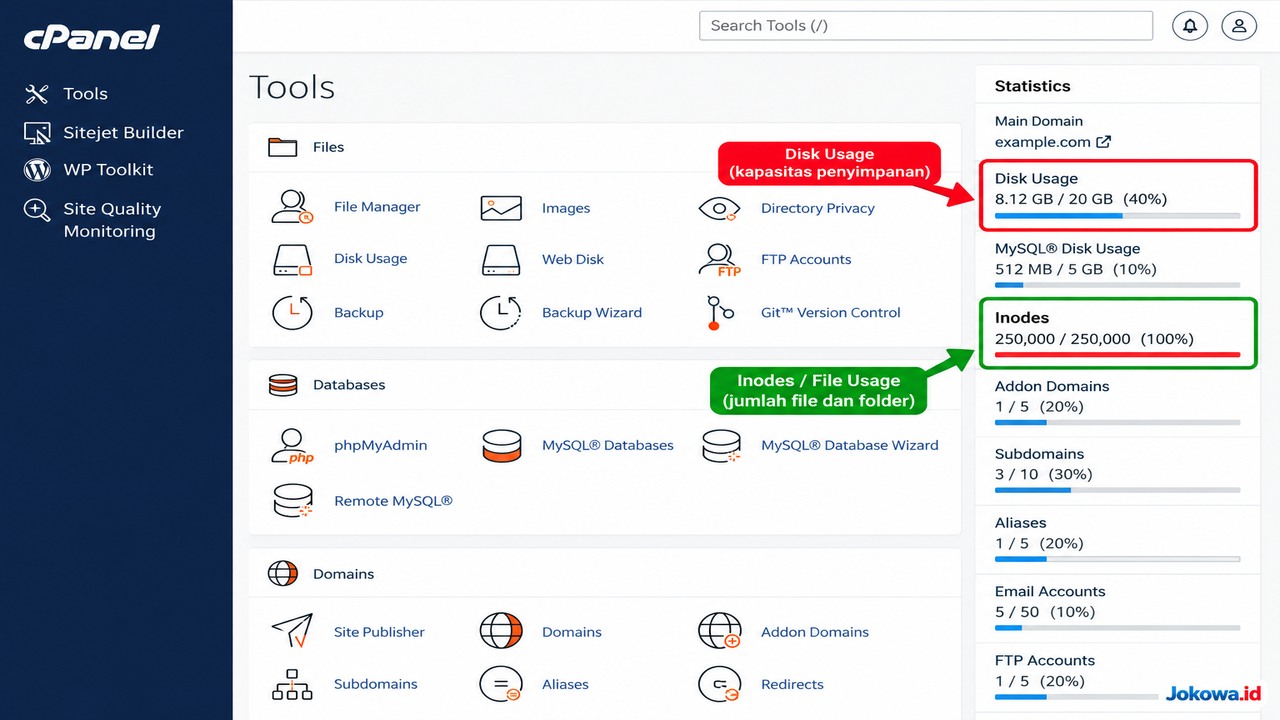Open the Aliases icon
1280x720 pixels.
coord(501,685)
